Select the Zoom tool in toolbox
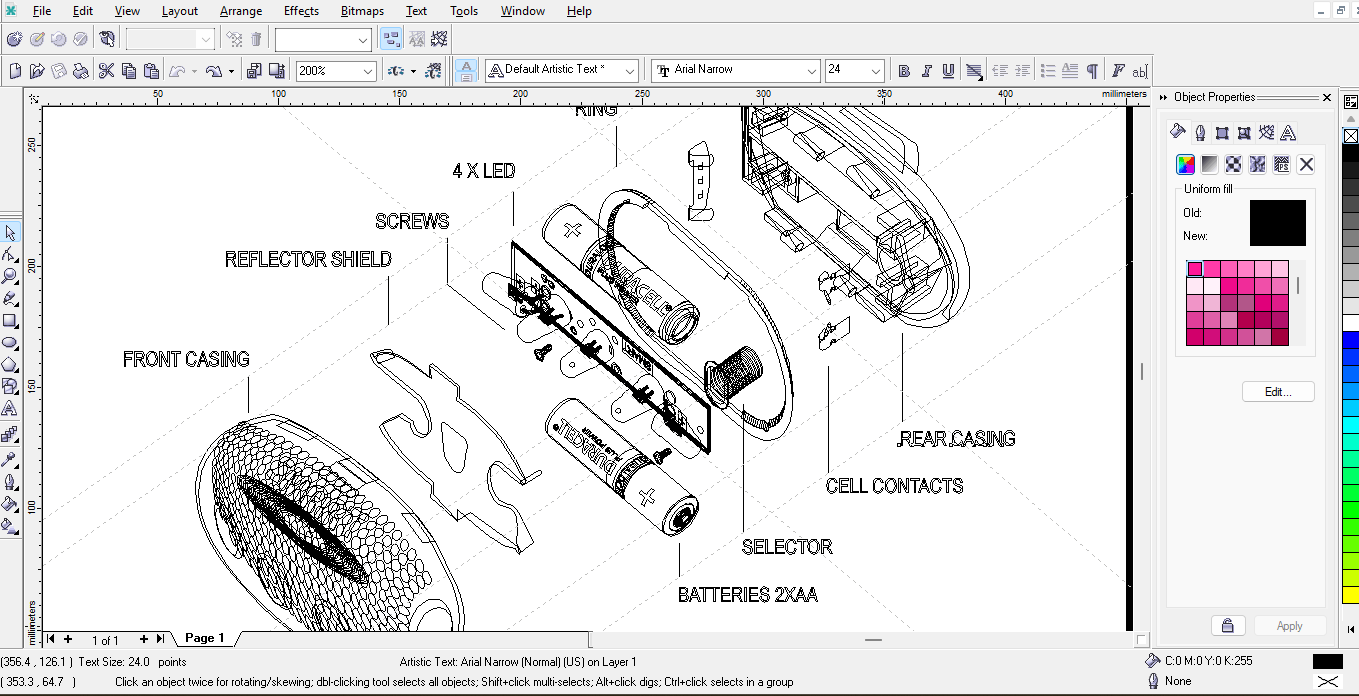1359x696 pixels. [10, 277]
